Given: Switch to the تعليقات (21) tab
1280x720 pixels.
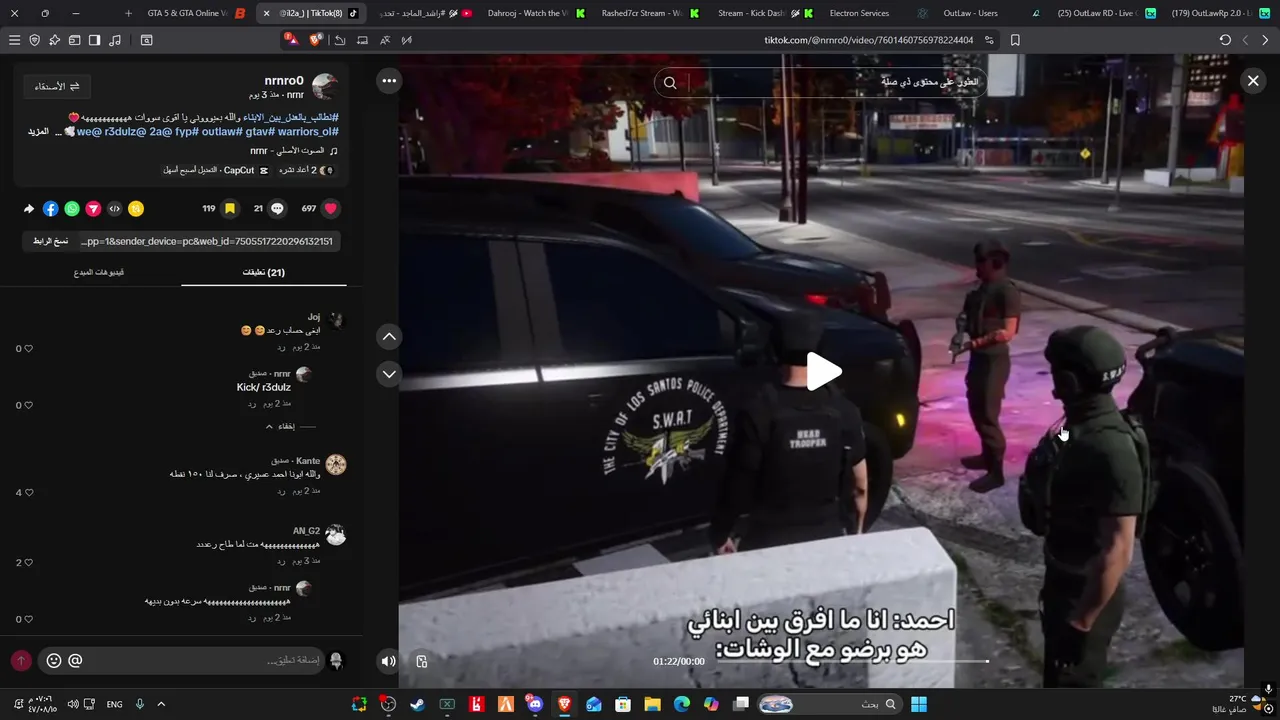Looking at the screenshot, I should click(264, 272).
